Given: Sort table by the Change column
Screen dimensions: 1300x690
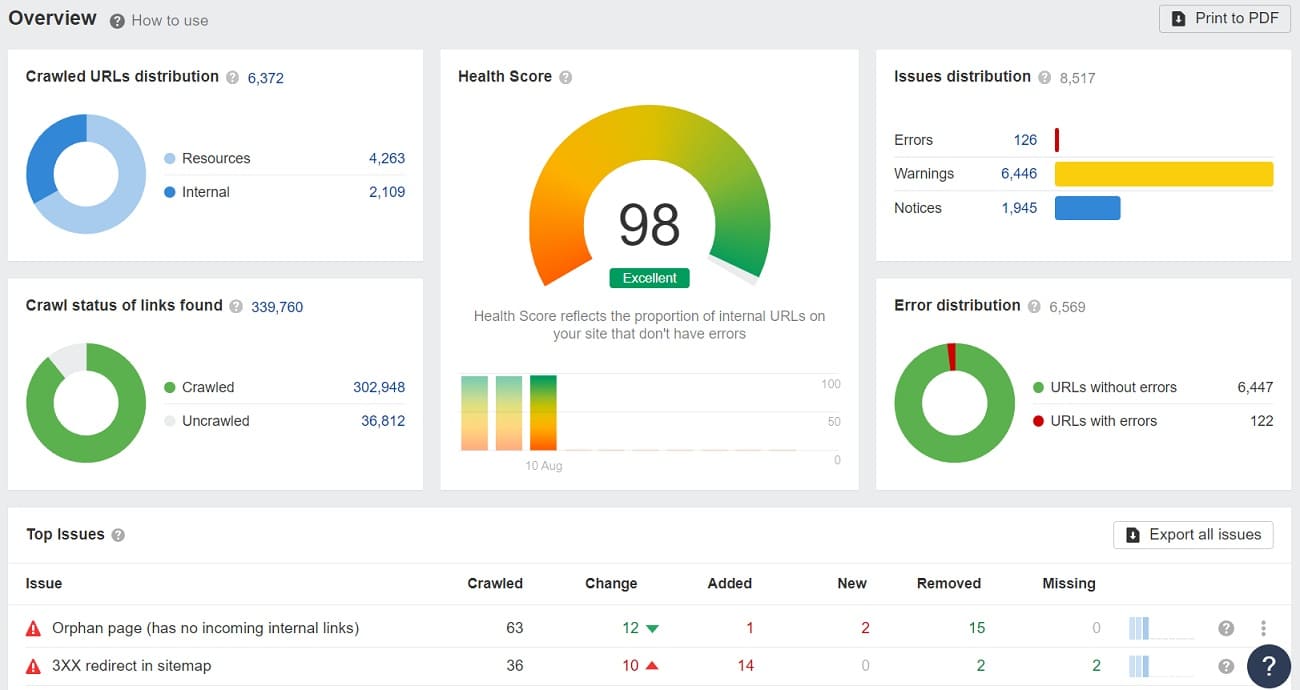Looking at the screenshot, I should 610,583.
